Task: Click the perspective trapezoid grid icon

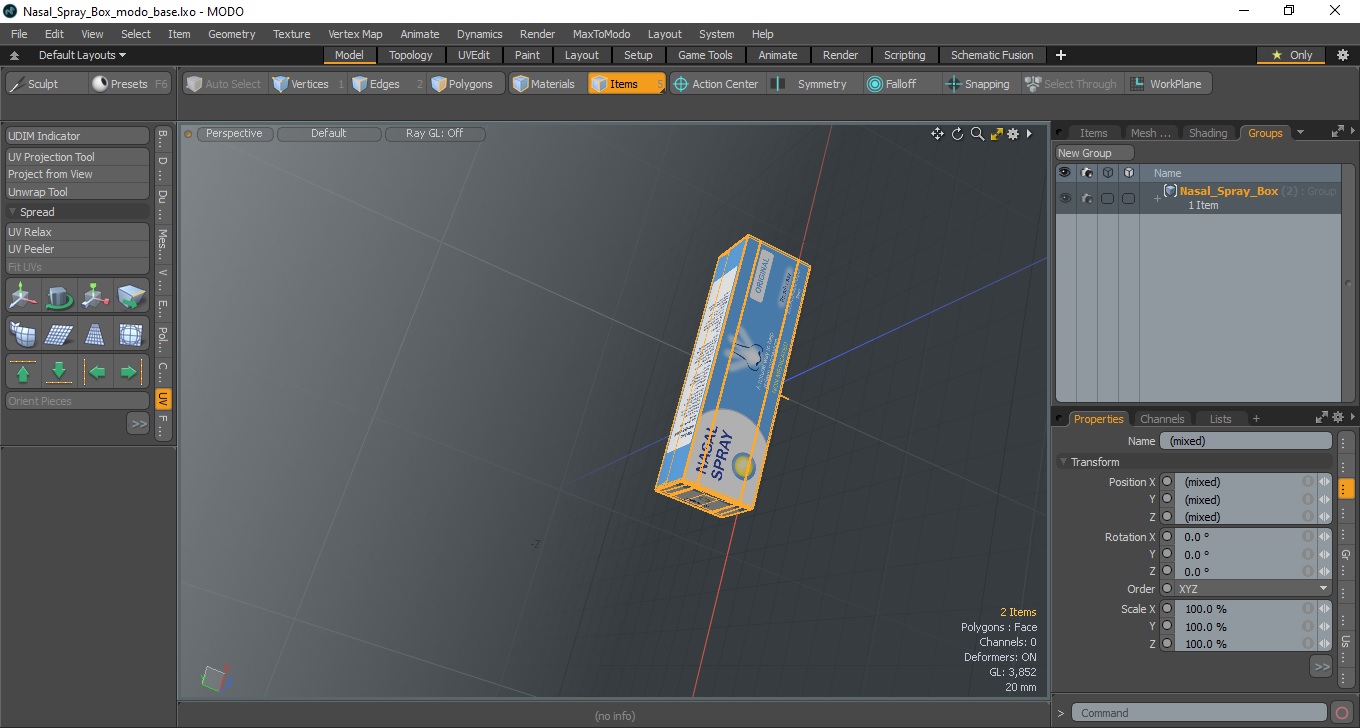Action: pyautogui.click(x=95, y=334)
